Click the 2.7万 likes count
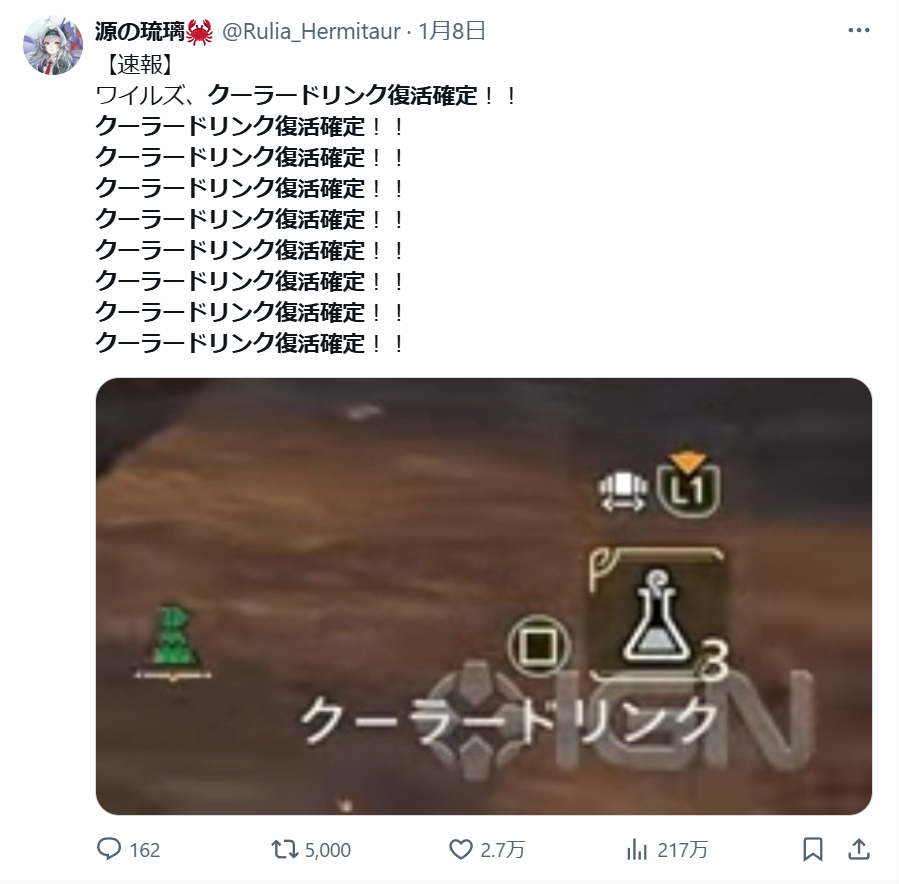This screenshot has width=899, height=884. 502,850
